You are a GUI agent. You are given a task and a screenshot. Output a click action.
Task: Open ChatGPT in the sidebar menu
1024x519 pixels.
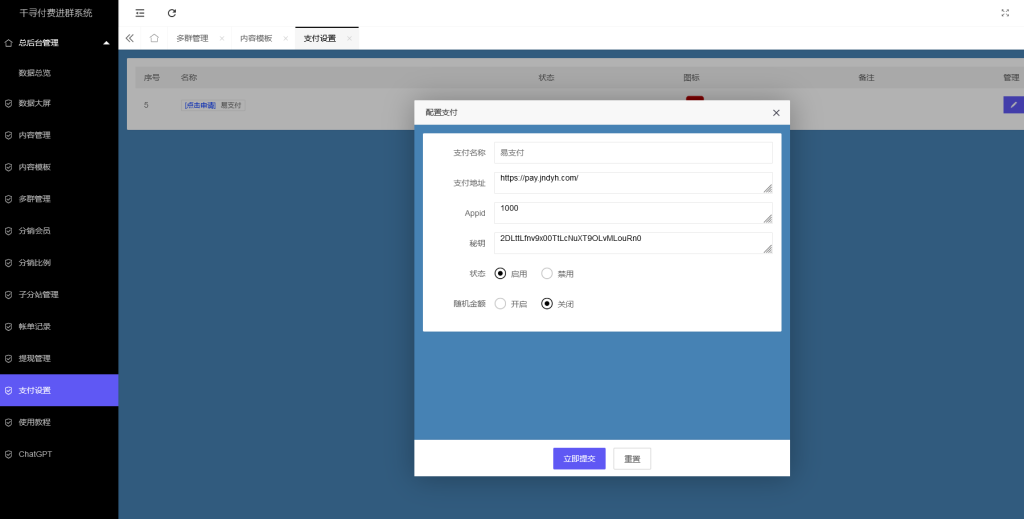(x=36, y=454)
